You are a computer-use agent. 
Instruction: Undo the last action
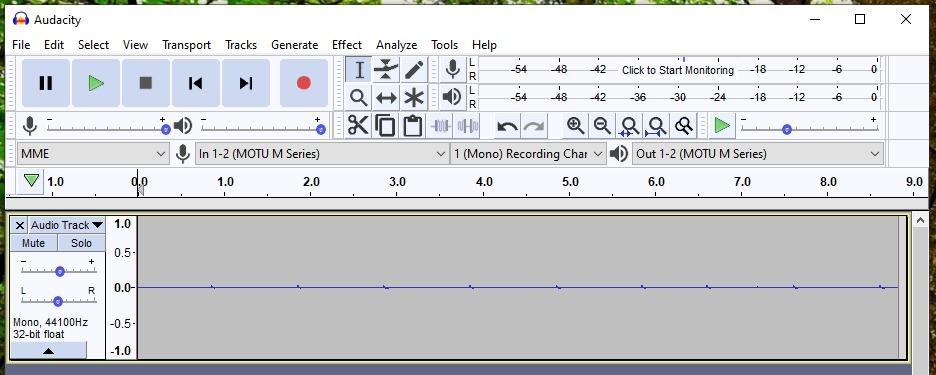pyautogui.click(x=507, y=125)
